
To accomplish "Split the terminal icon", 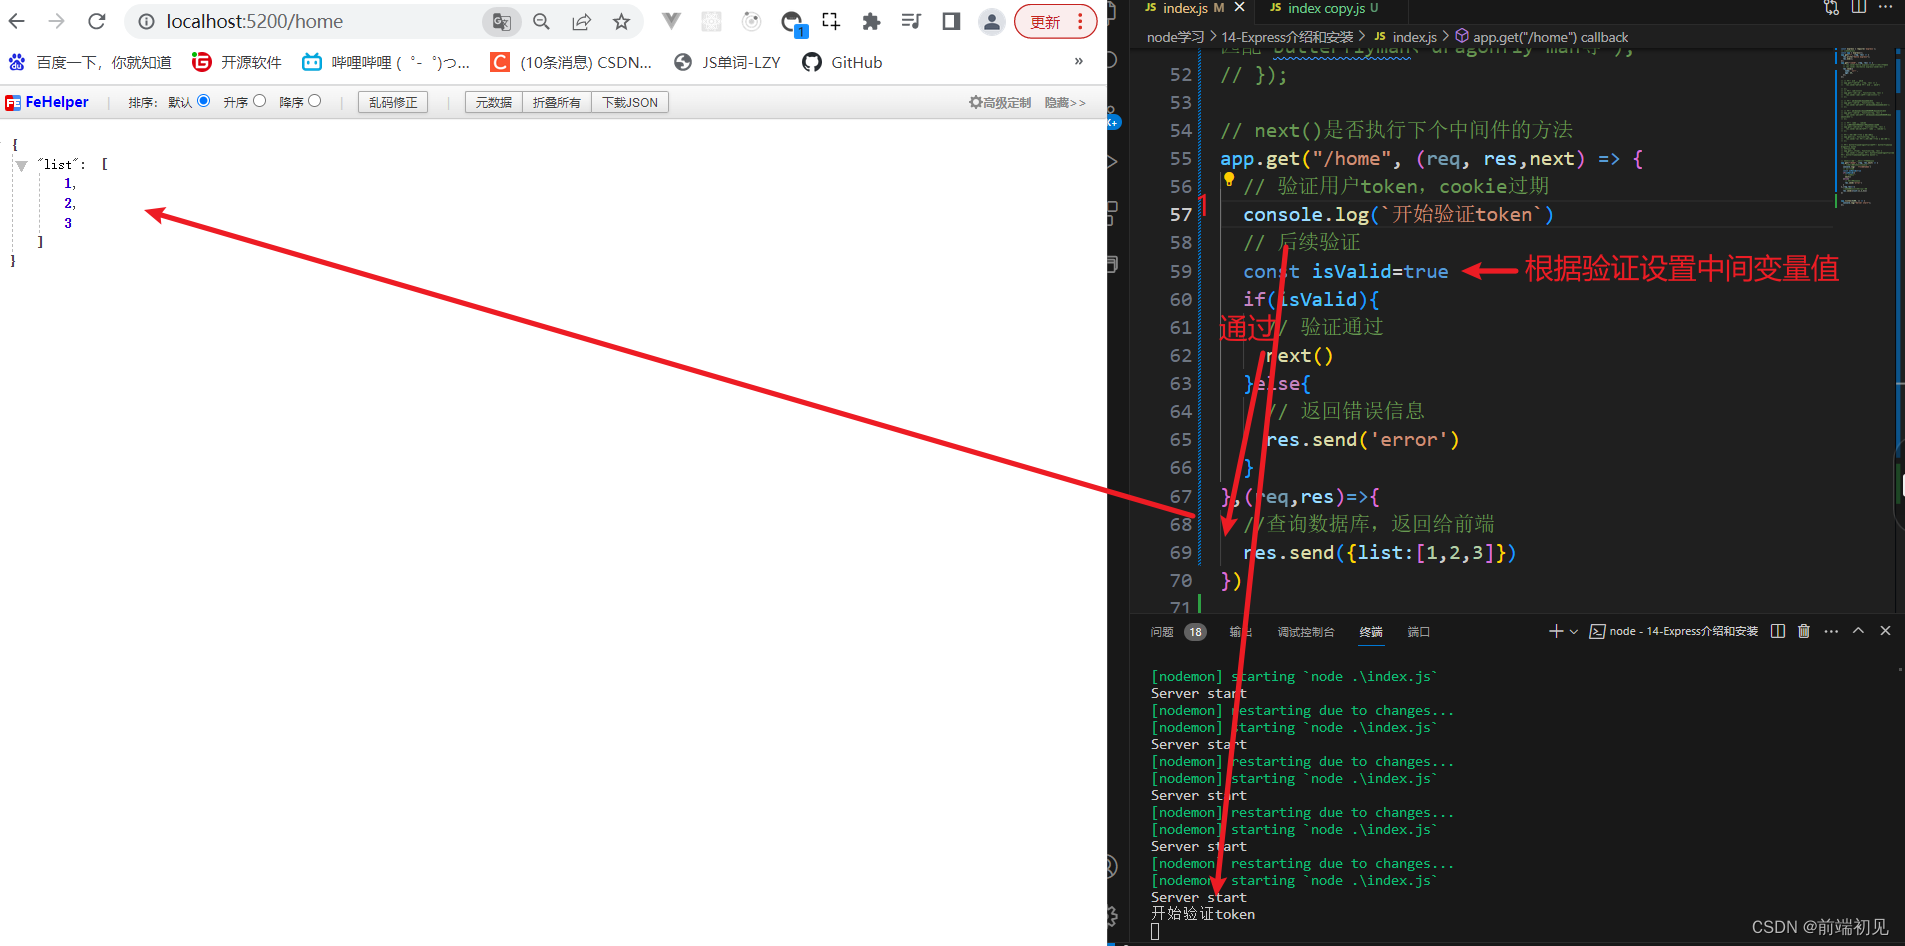I will click(x=1778, y=631).
